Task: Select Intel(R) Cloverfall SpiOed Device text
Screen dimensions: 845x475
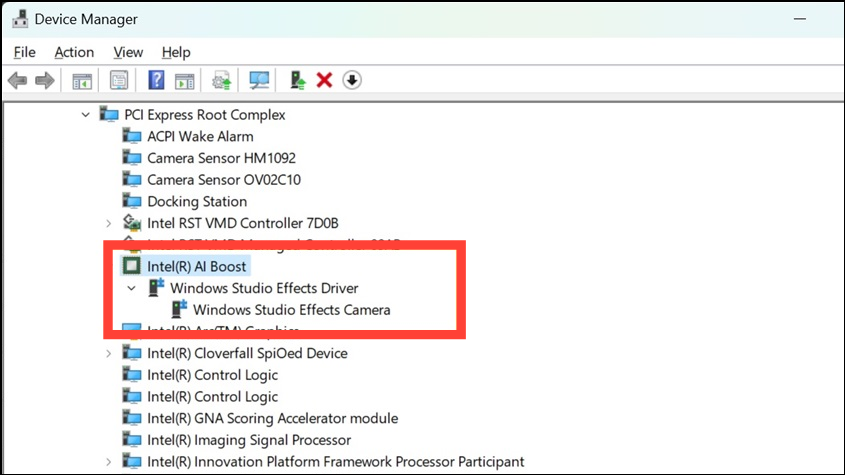Action: click(x=247, y=353)
